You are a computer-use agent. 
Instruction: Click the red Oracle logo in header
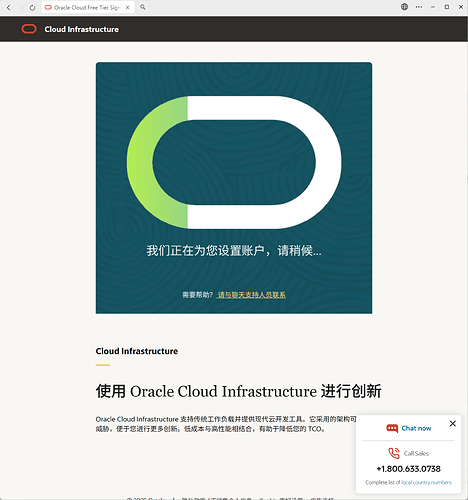29,29
